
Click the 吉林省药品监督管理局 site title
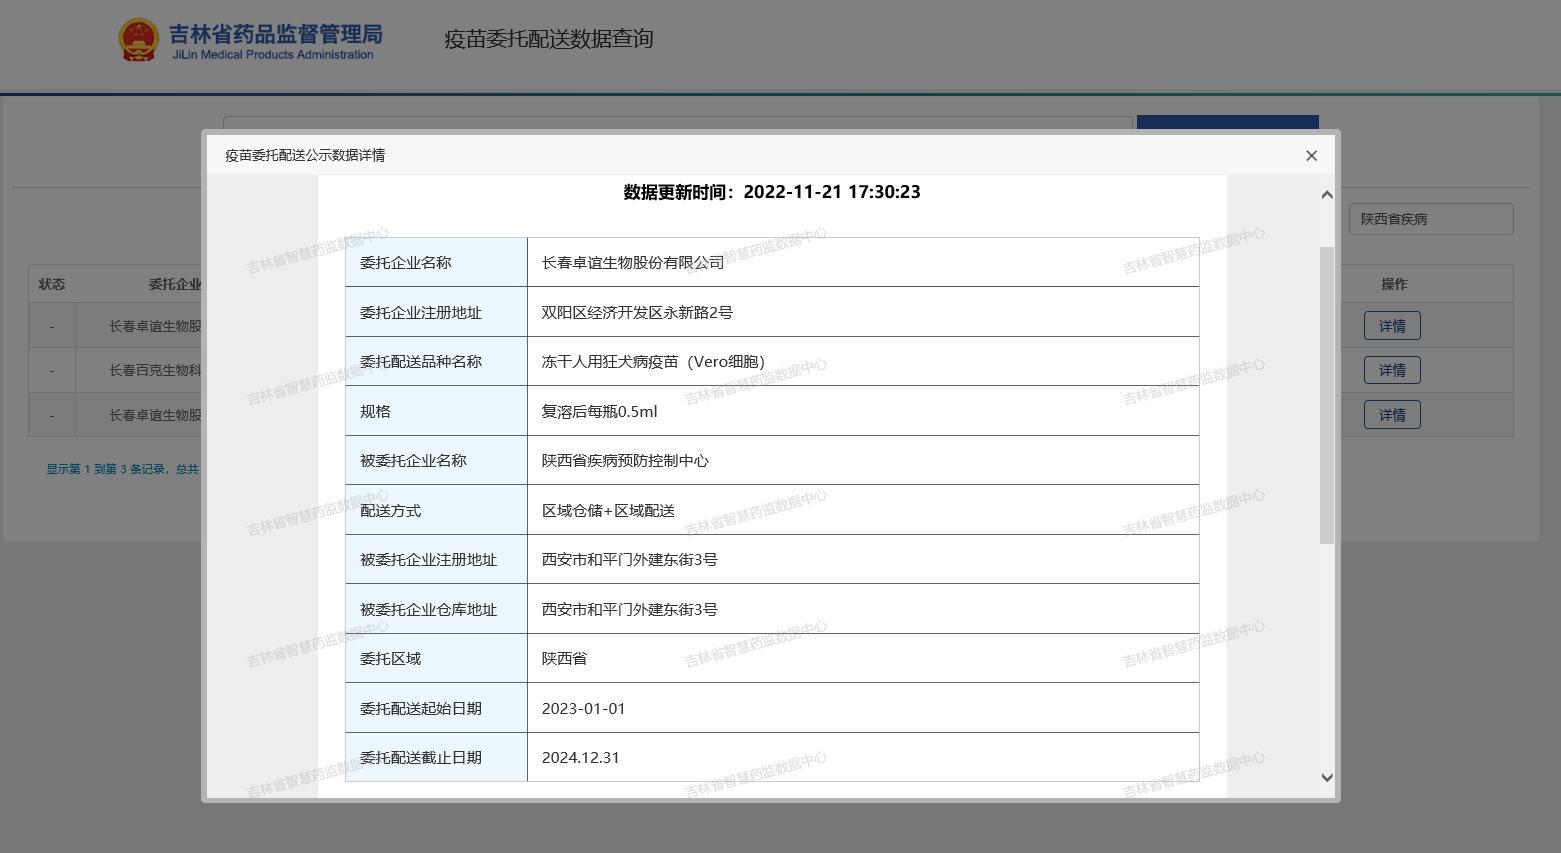click(275, 34)
